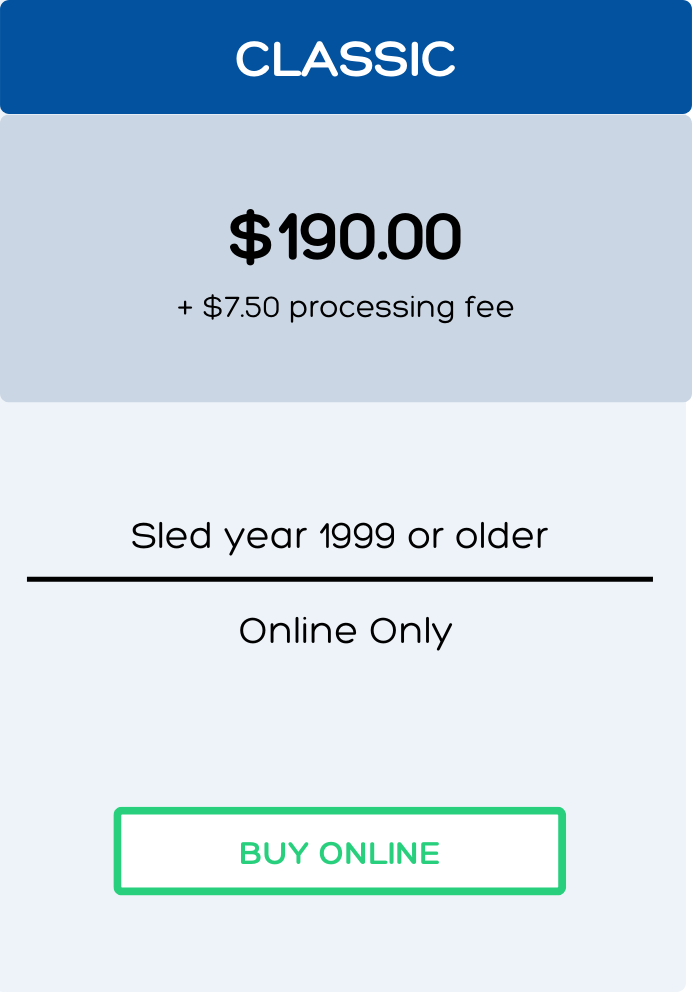Click the BUY ONLINE button
Viewport: 696px width, 992px height.
340,851
